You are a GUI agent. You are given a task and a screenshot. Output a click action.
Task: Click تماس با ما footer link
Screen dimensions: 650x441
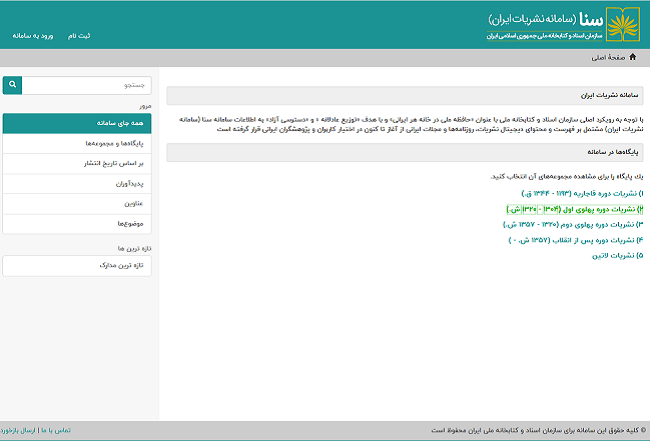tap(56, 431)
